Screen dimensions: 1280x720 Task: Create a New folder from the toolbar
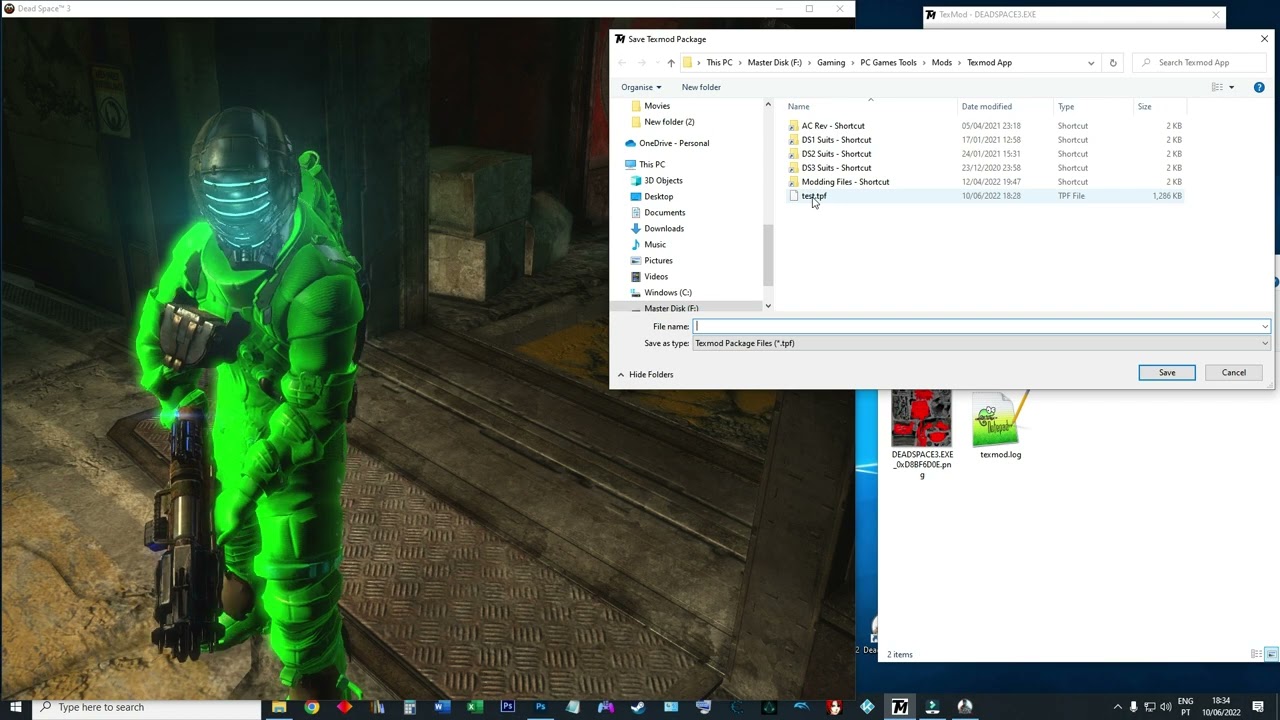click(701, 87)
